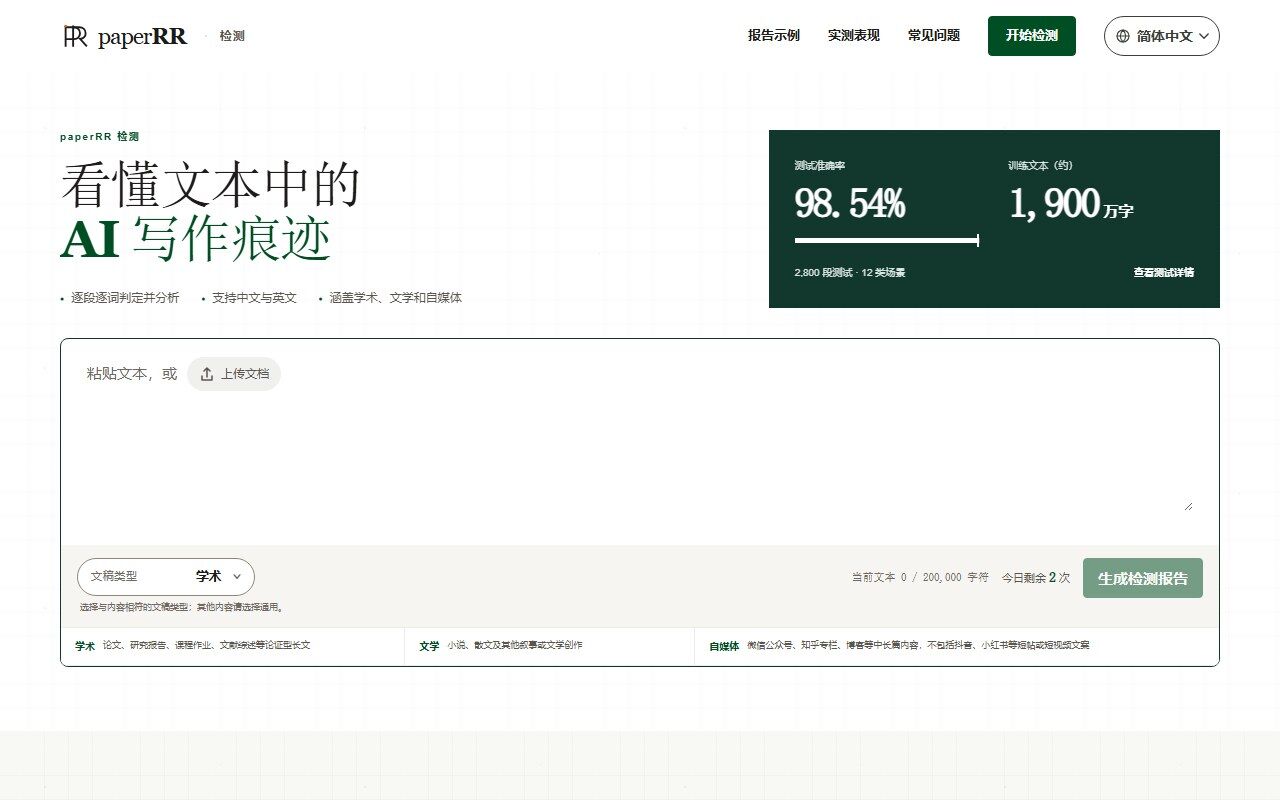
Task: Click the 98.54% accuracy figure
Action: click(x=850, y=203)
